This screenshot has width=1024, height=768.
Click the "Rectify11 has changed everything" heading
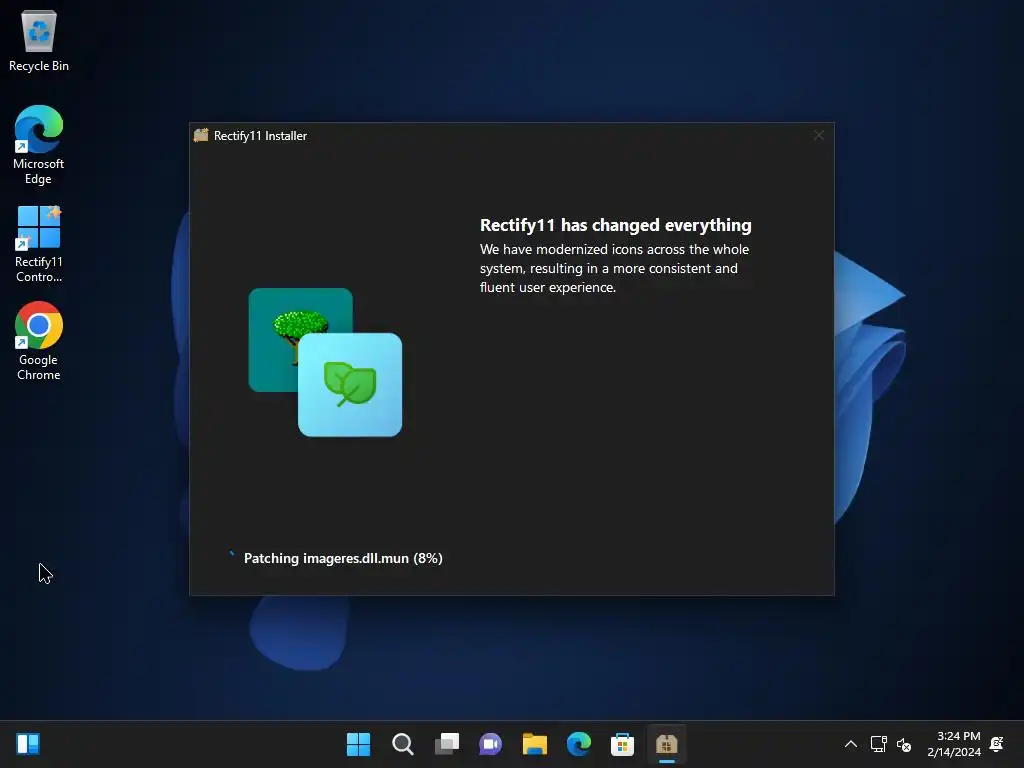[x=615, y=225]
